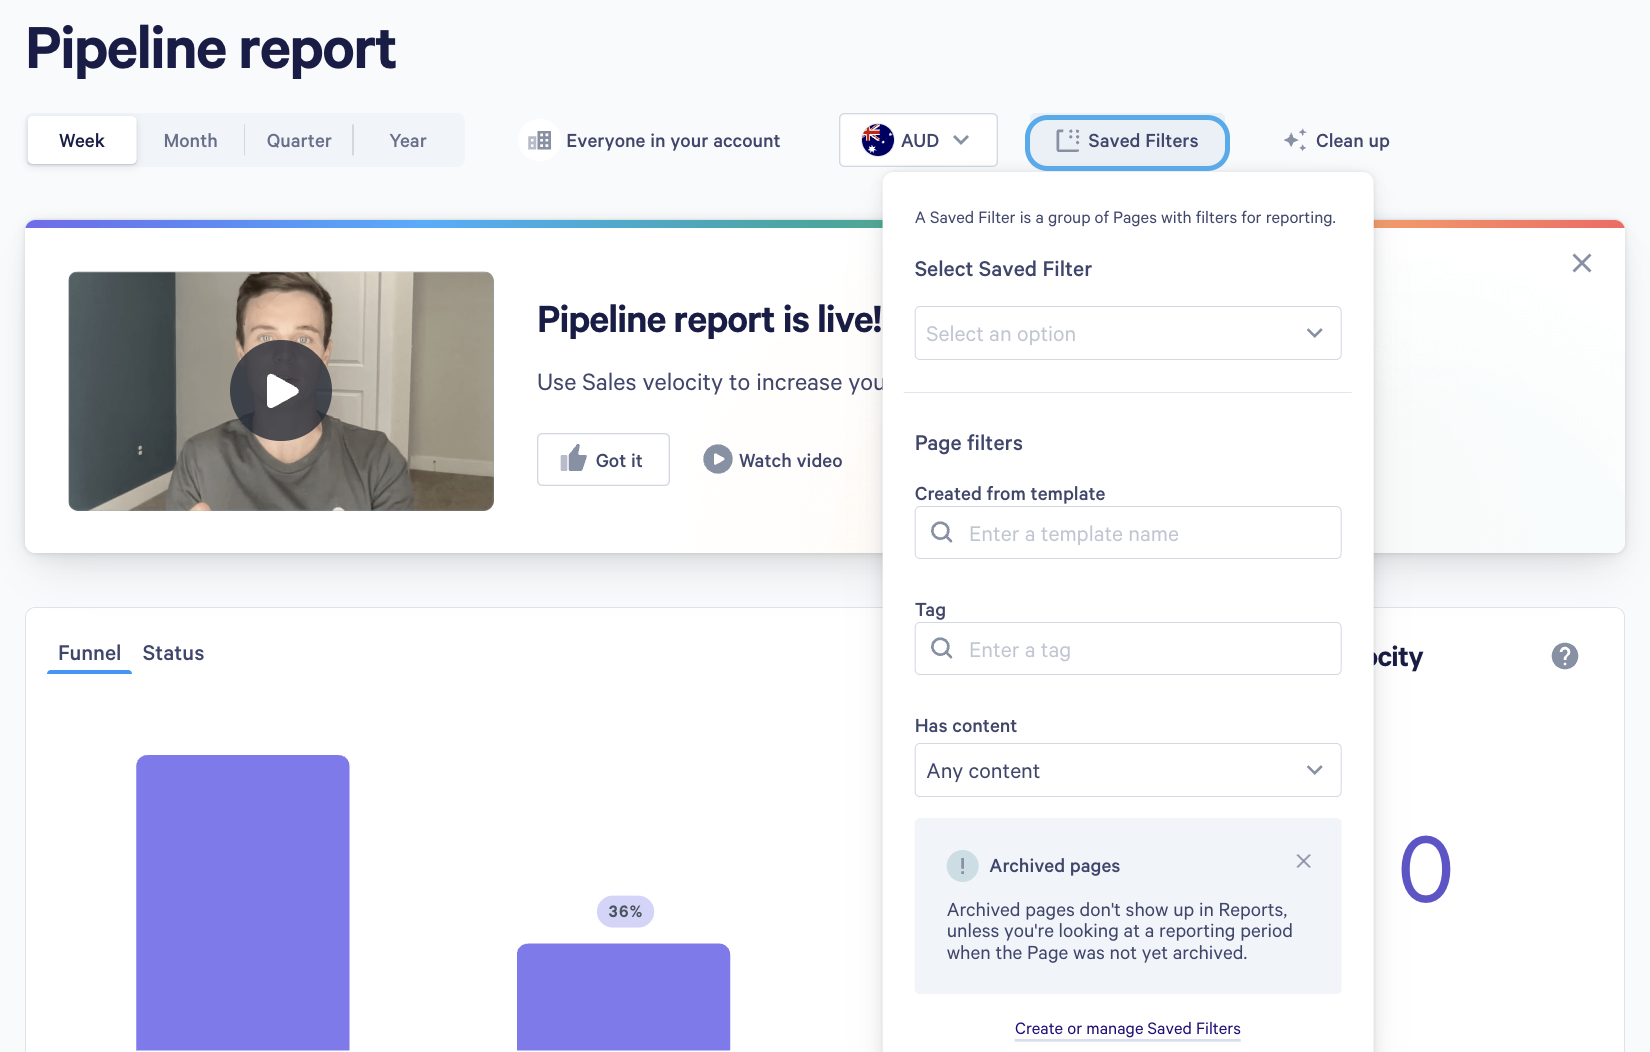Click the Archived pages info icon
Viewport: 1650px width, 1052px height.
pyautogui.click(x=962, y=866)
